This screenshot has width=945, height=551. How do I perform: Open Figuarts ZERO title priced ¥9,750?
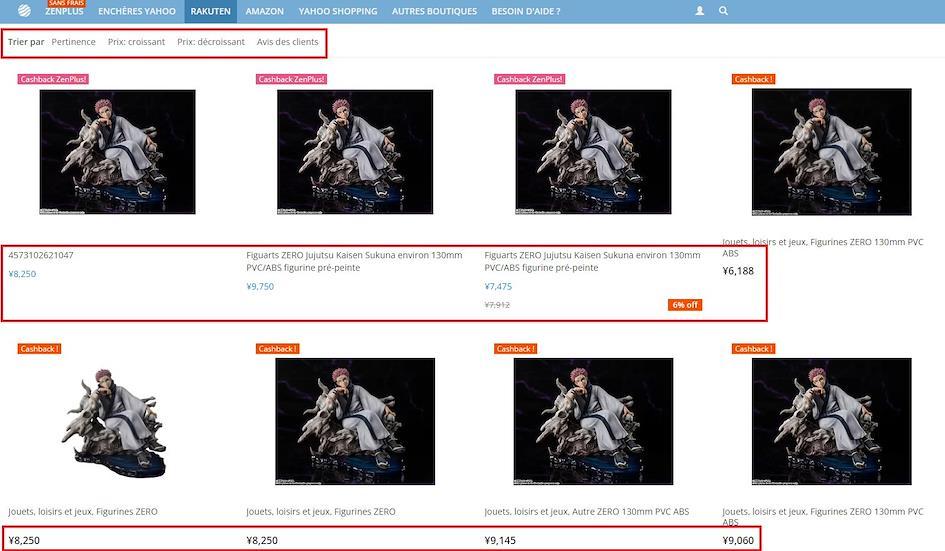[x=354, y=261]
